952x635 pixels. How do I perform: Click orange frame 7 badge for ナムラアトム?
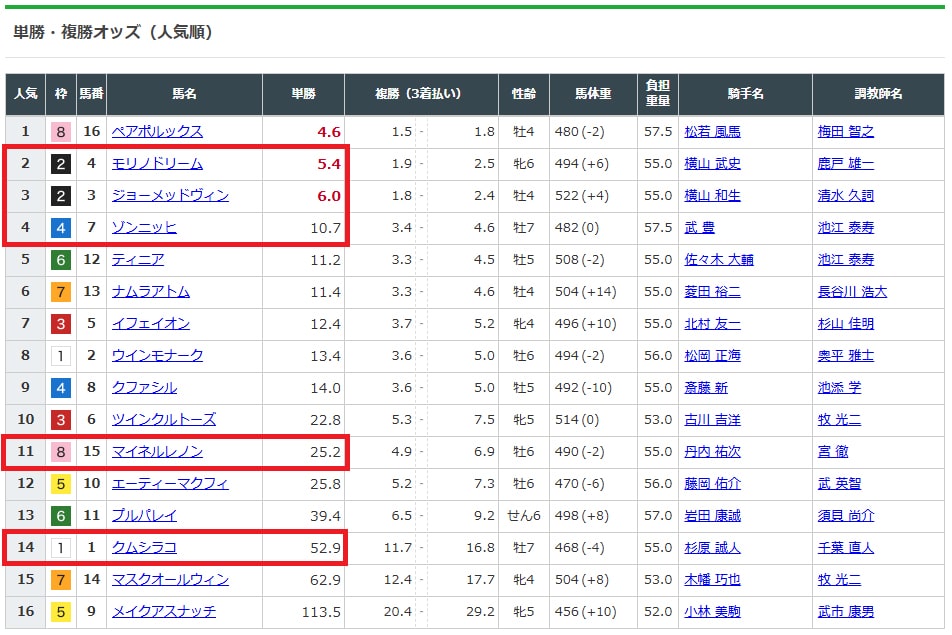[61, 292]
